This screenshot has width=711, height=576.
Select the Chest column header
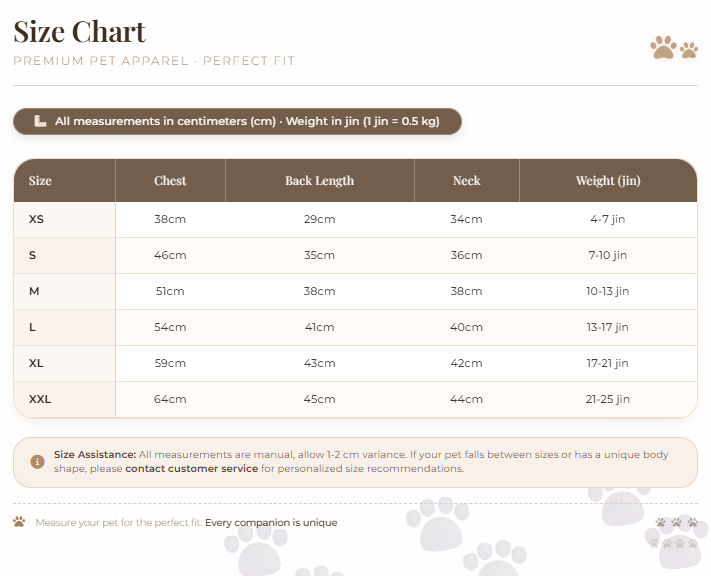[170, 181]
